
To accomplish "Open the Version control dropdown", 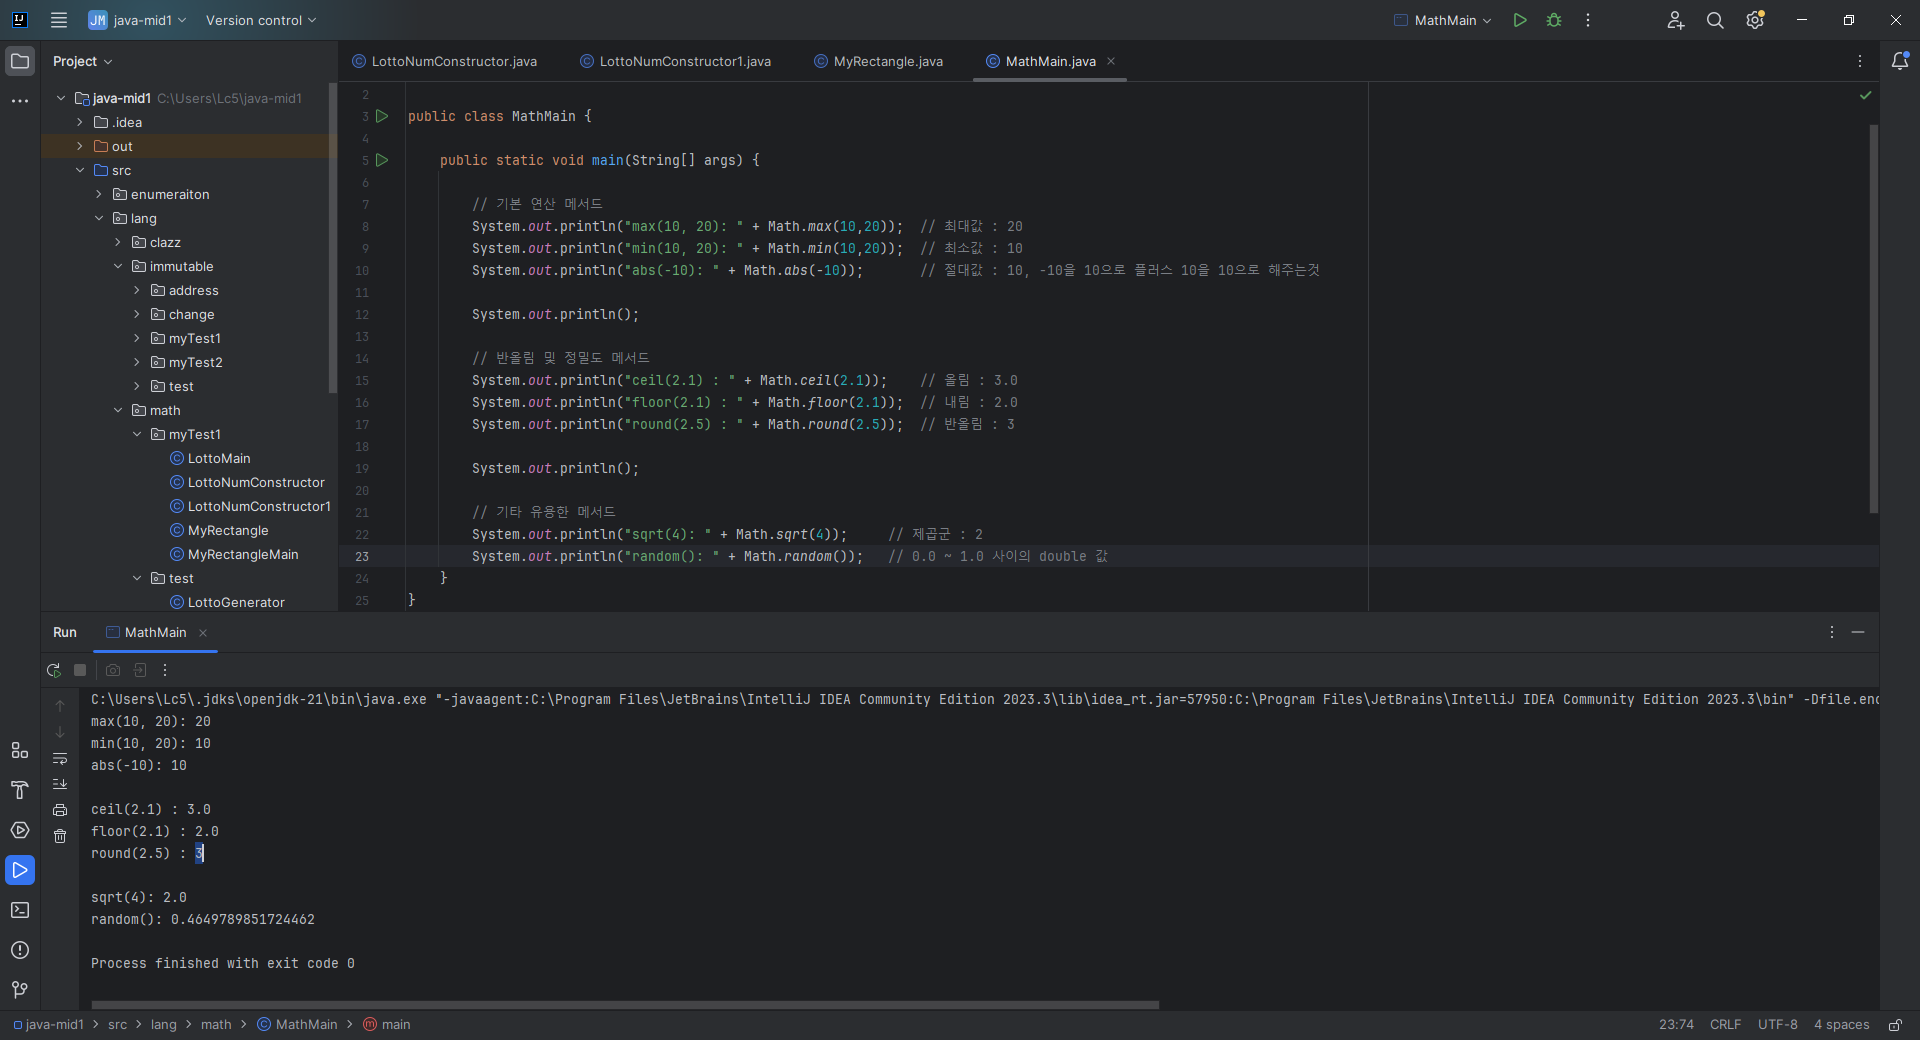I will [261, 20].
